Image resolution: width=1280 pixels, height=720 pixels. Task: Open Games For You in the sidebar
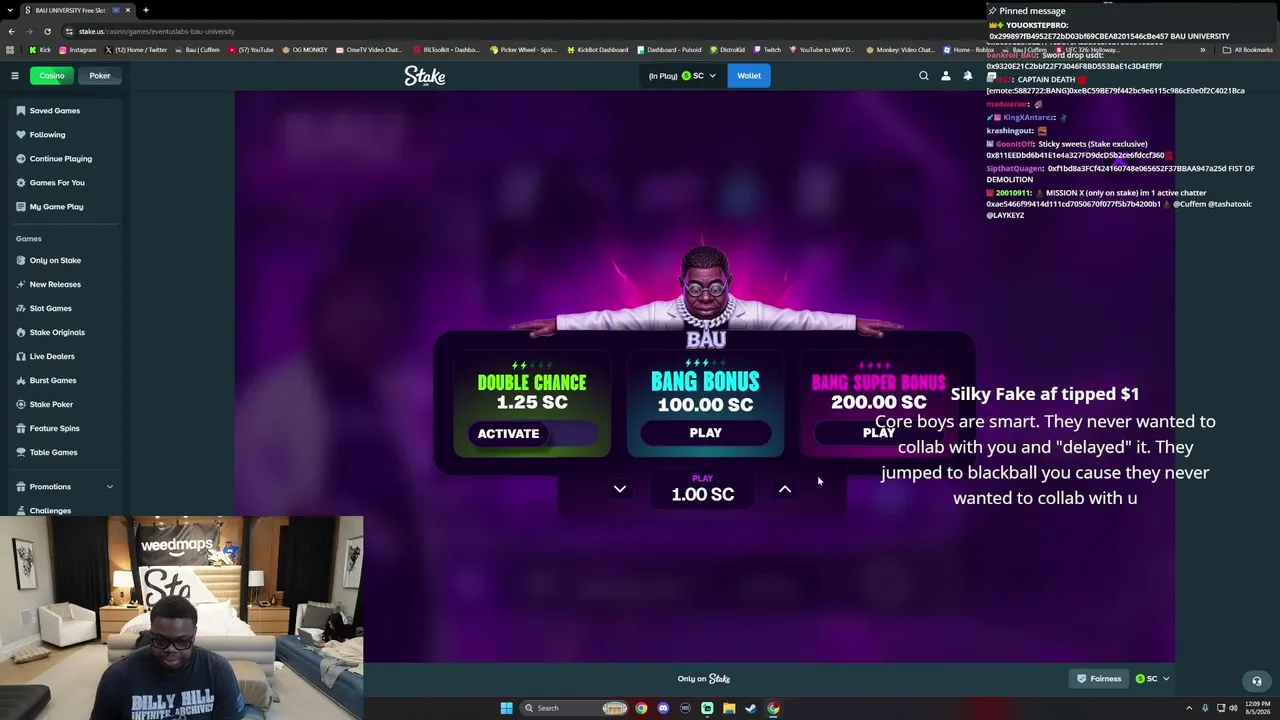click(65, 183)
